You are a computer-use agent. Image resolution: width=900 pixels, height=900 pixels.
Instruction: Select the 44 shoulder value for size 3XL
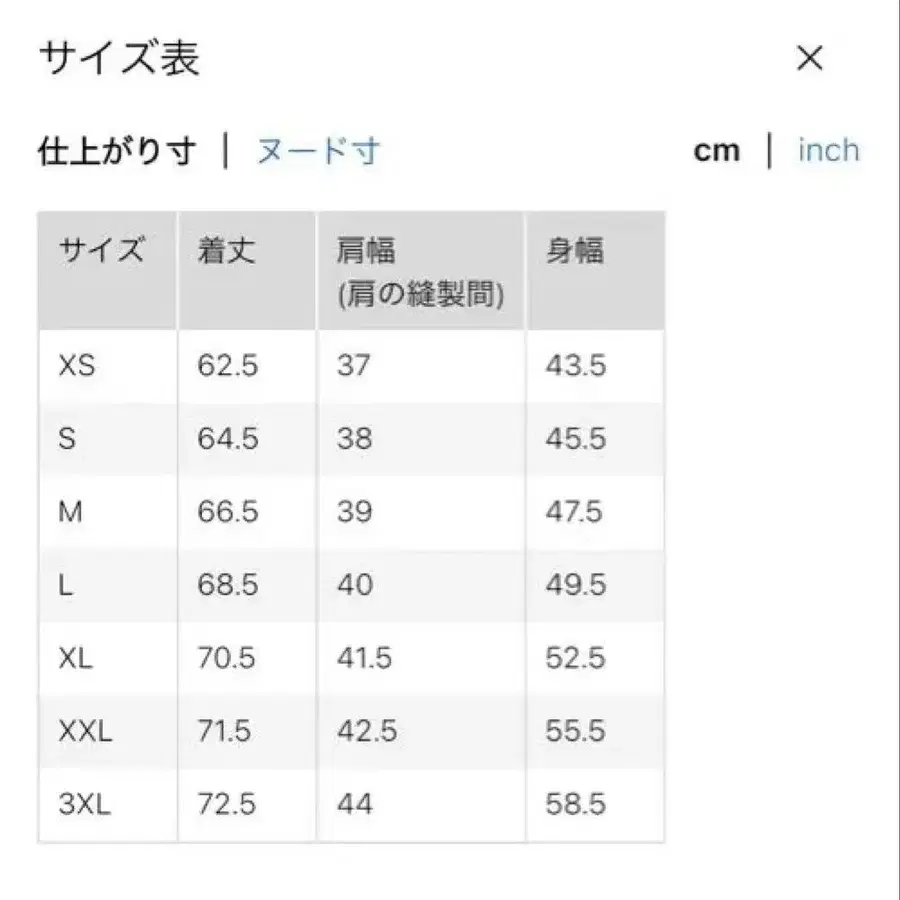tap(355, 803)
